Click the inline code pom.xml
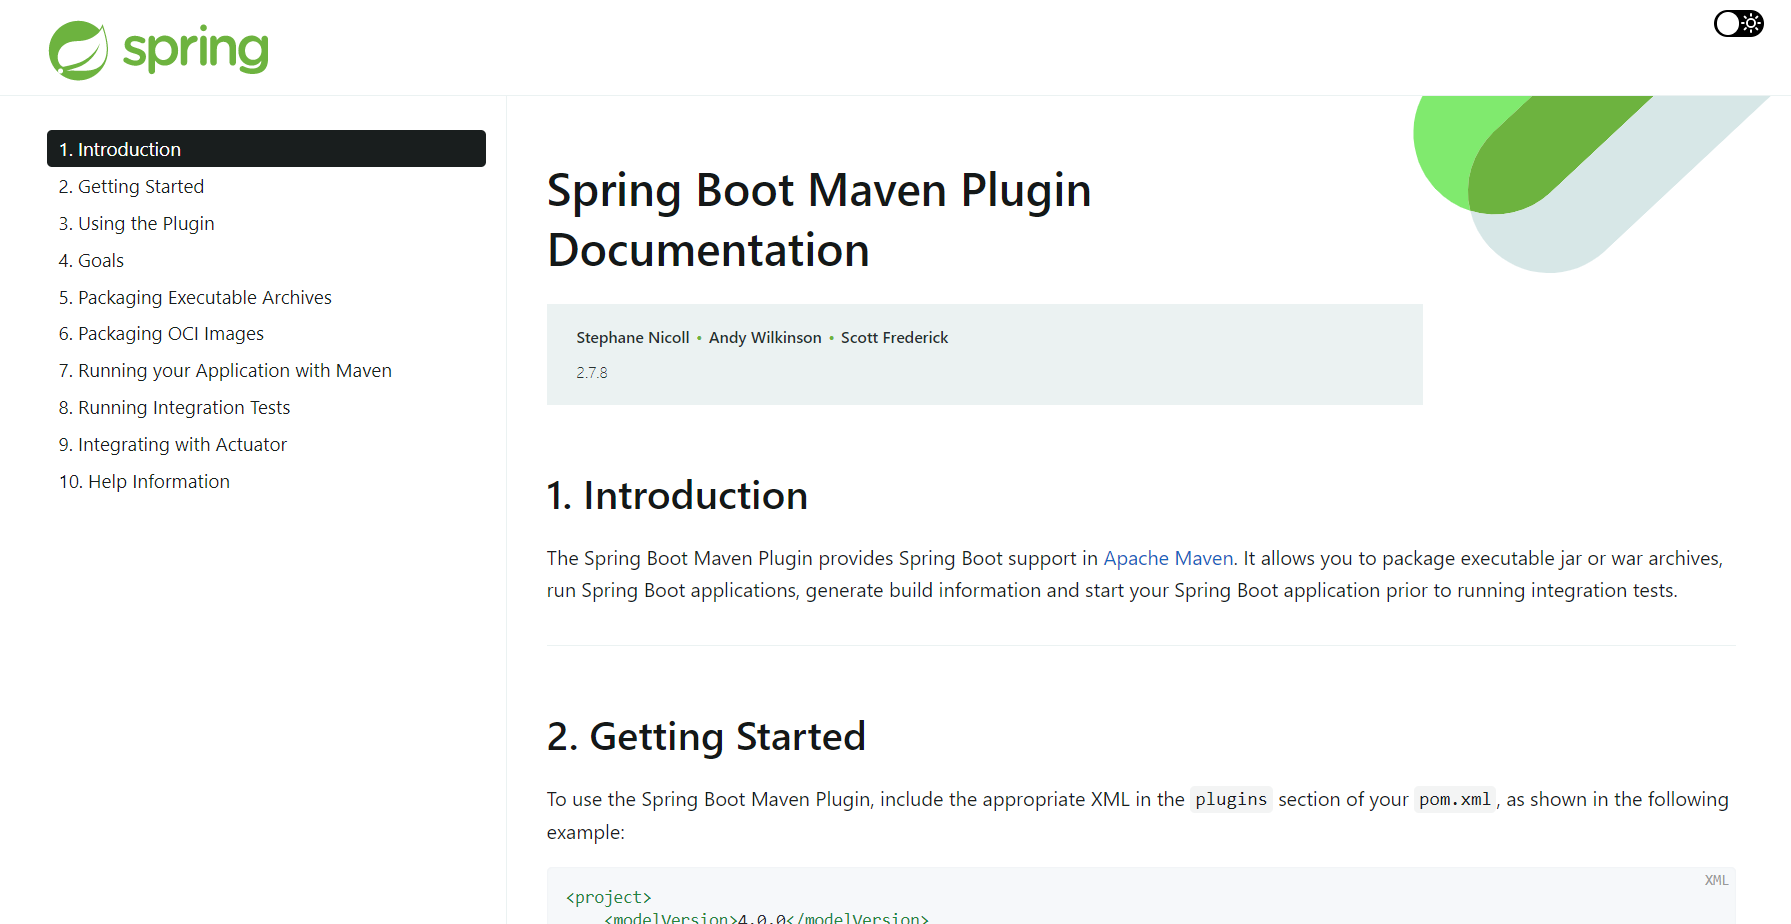1791x924 pixels. tap(1455, 799)
